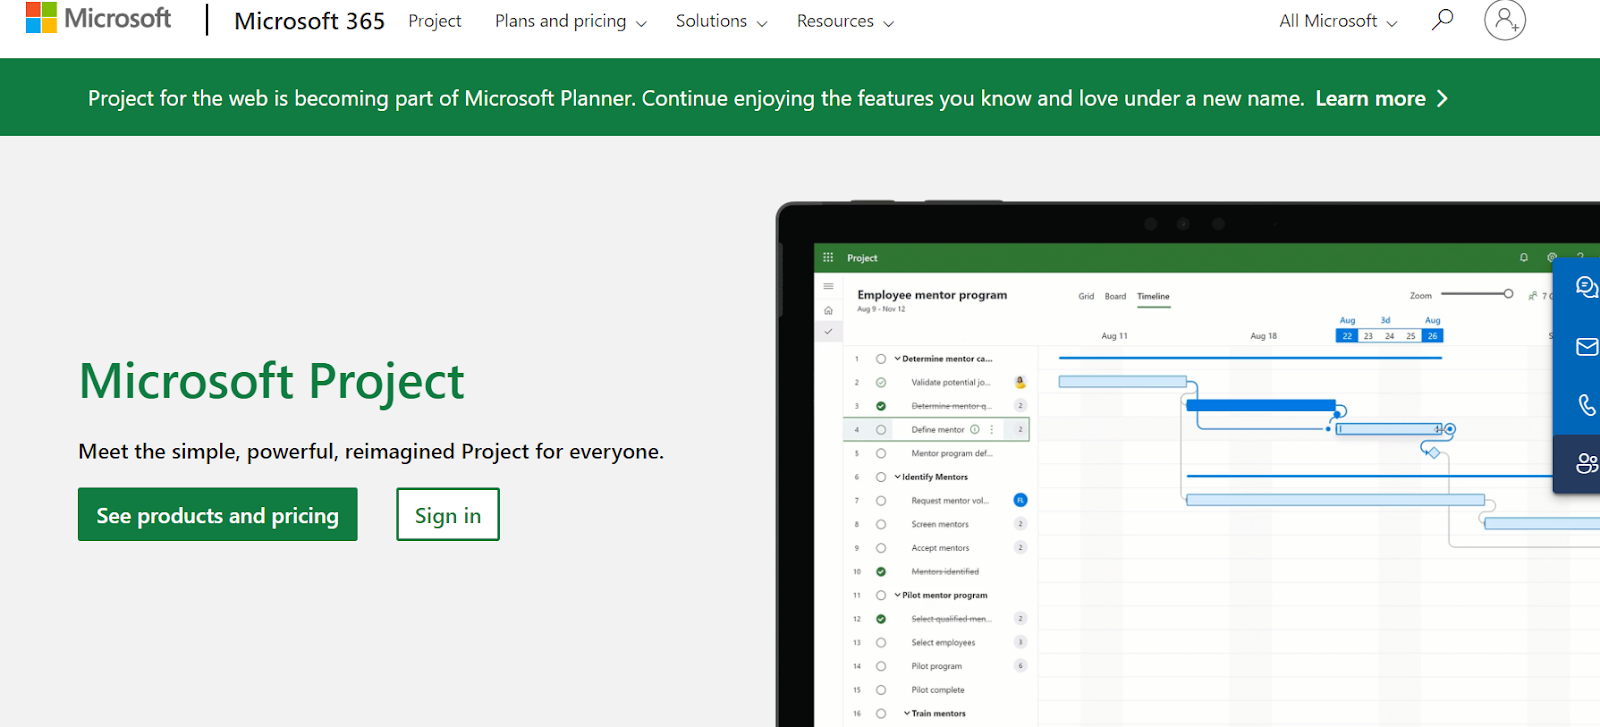1600x727 pixels.
Task: Select date 26 in timeline header
Action: pyautogui.click(x=1432, y=336)
